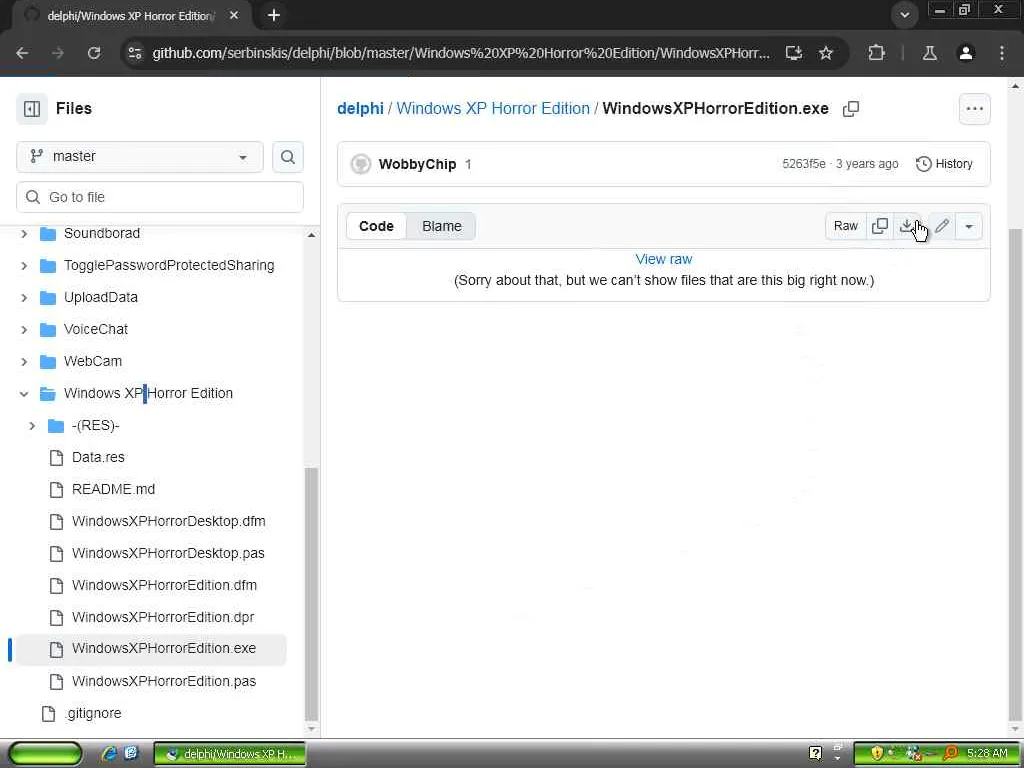Launch Internet Explorer from quick launch
This screenshot has height=768, width=1024.
(x=109, y=754)
